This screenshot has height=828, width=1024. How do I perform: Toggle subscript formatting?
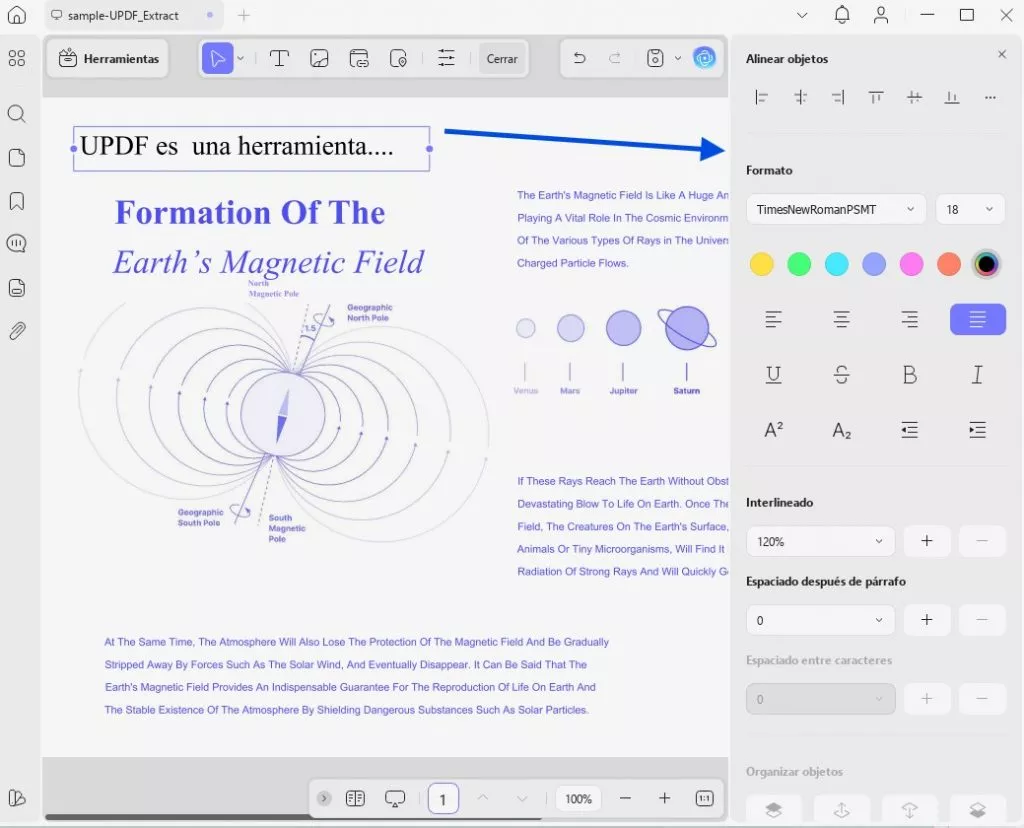(842, 430)
